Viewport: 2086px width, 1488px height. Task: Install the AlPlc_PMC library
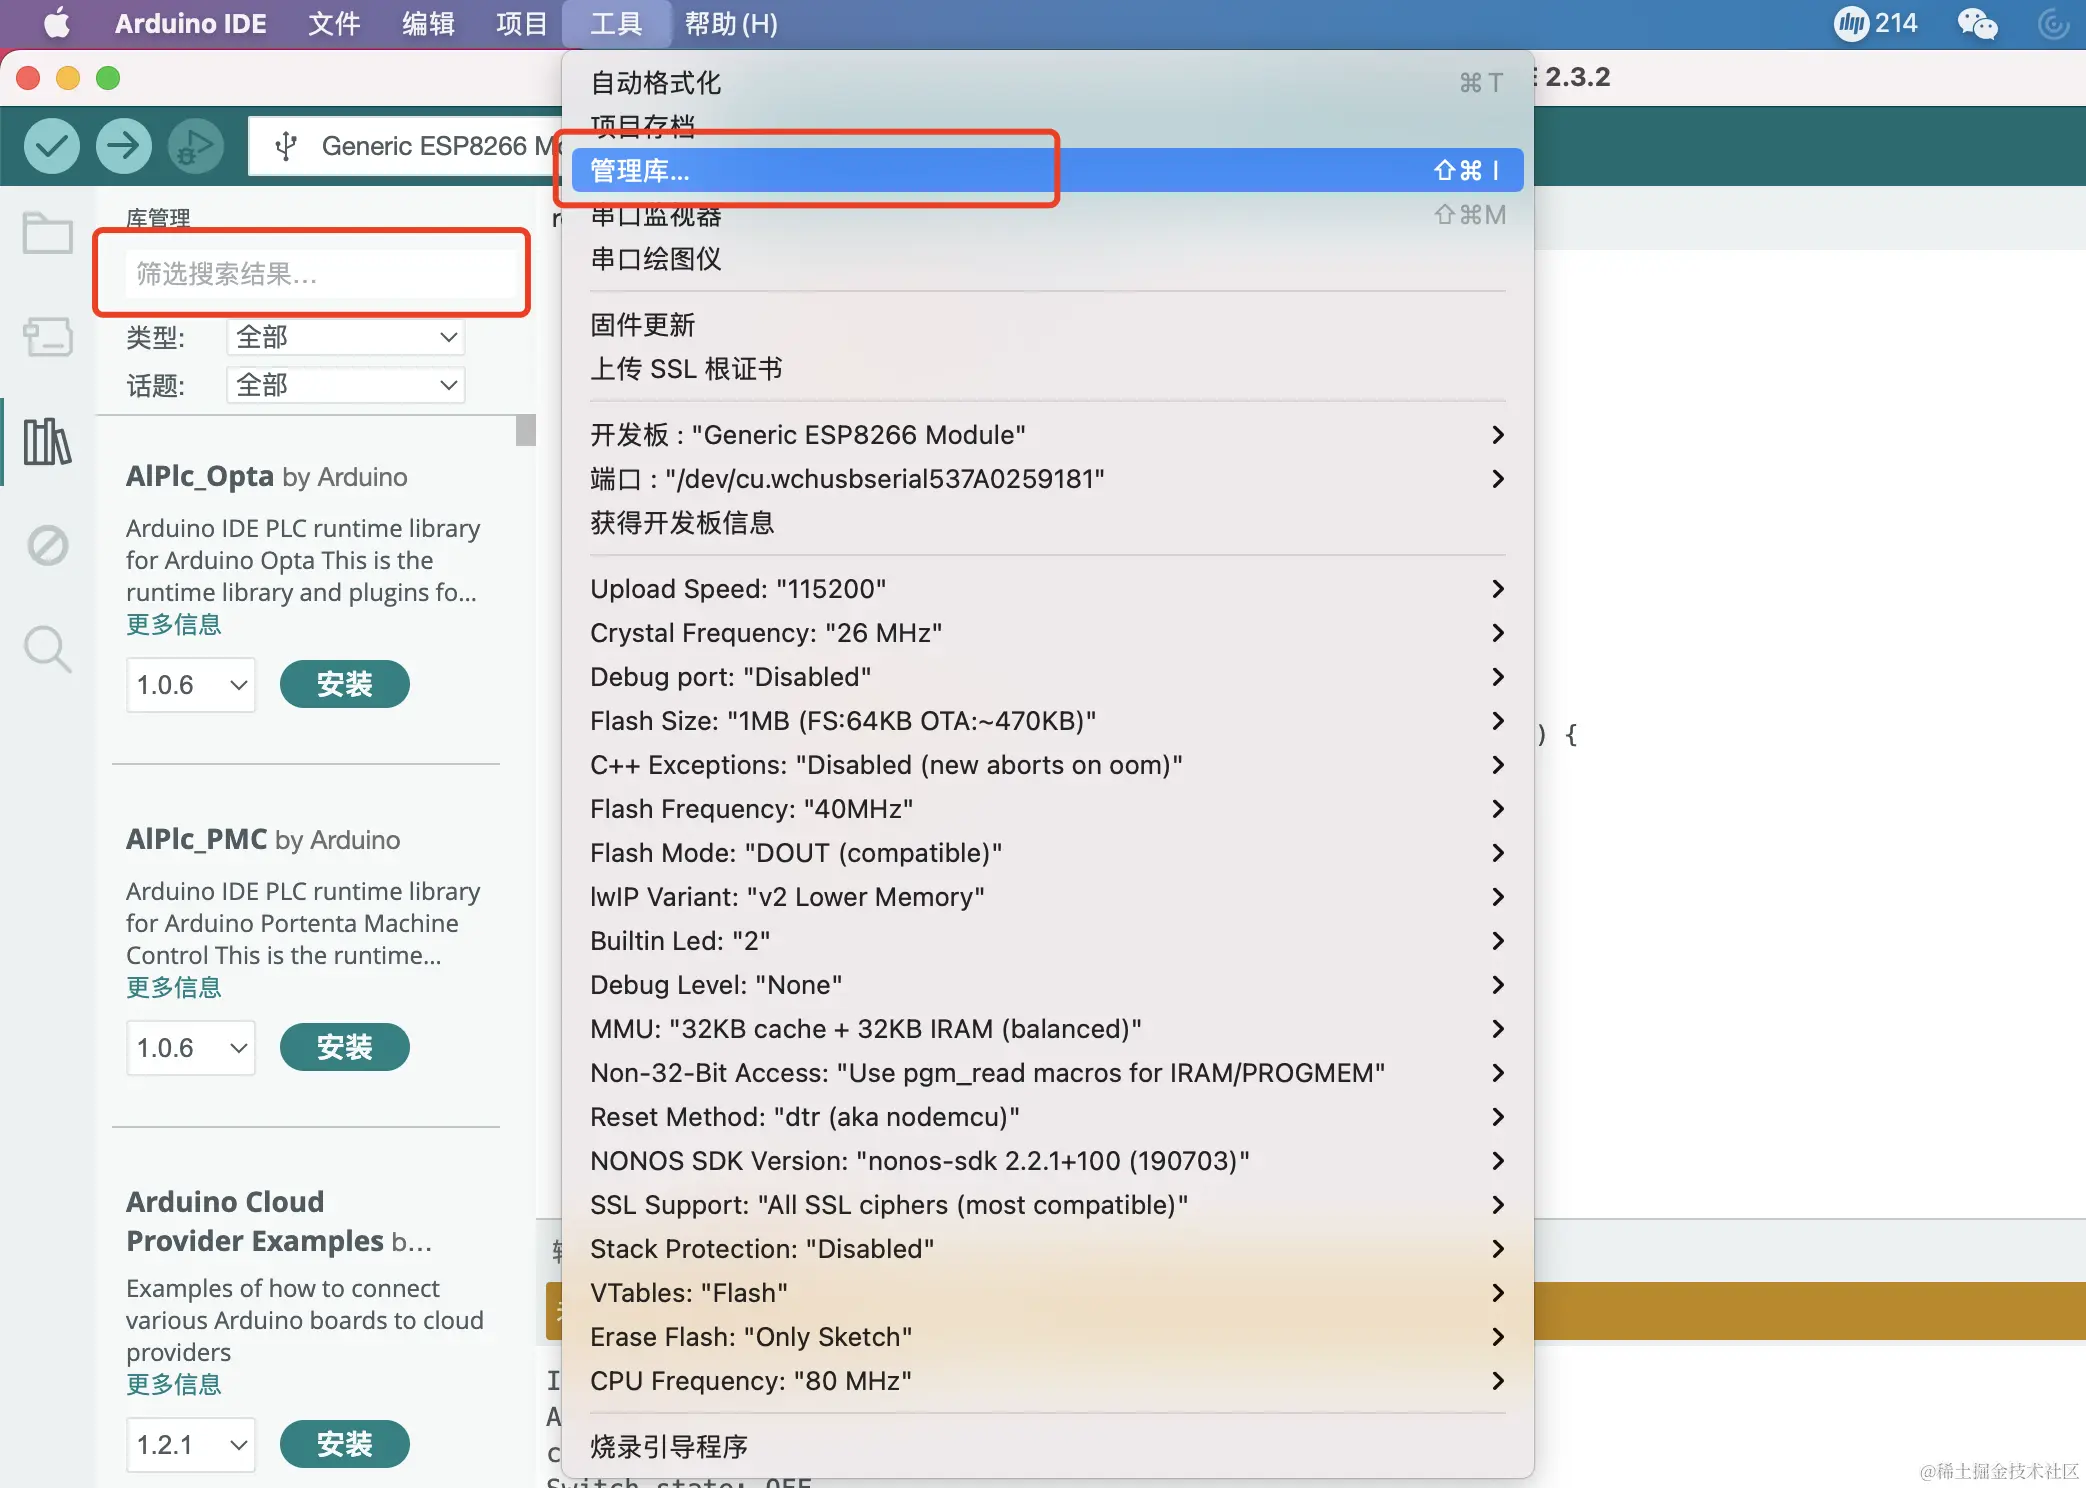344,1047
